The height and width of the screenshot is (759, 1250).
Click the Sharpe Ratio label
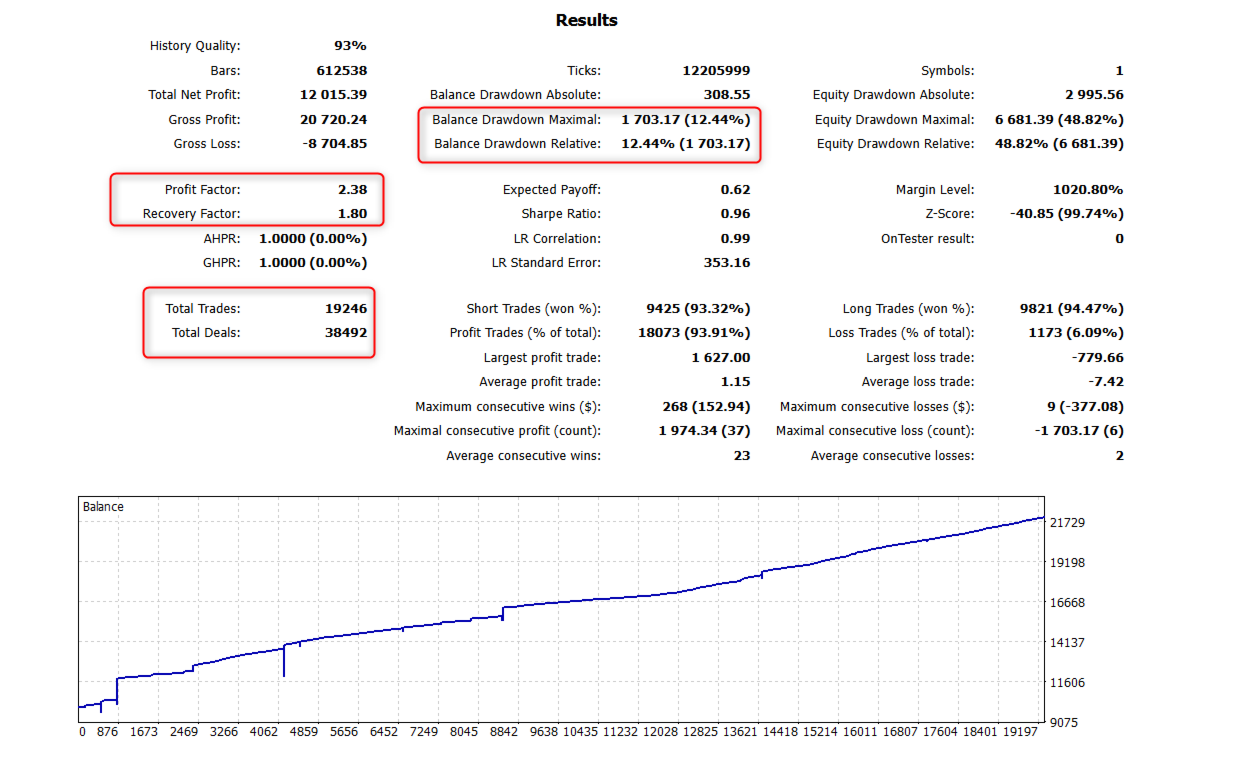tap(561, 214)
